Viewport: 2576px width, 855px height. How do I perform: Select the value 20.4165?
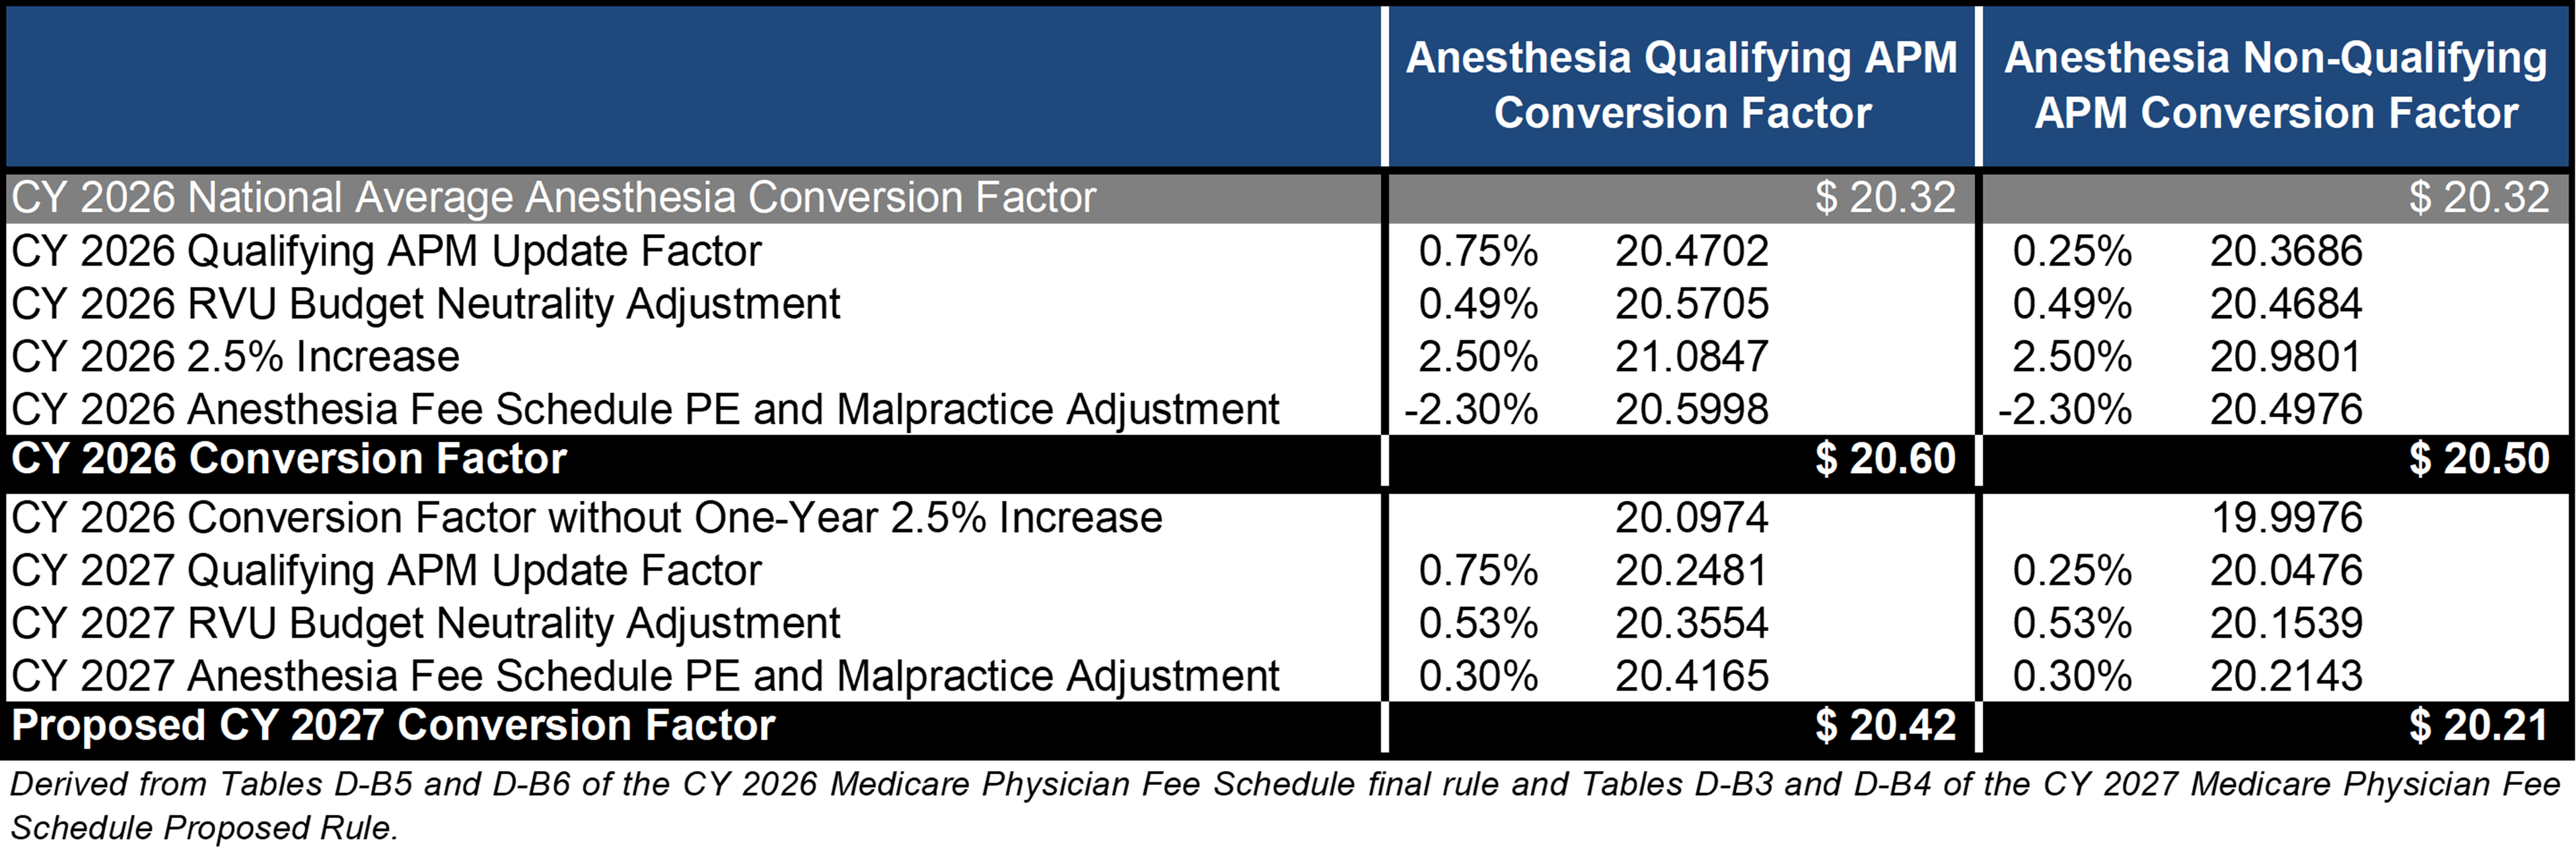1692,676
